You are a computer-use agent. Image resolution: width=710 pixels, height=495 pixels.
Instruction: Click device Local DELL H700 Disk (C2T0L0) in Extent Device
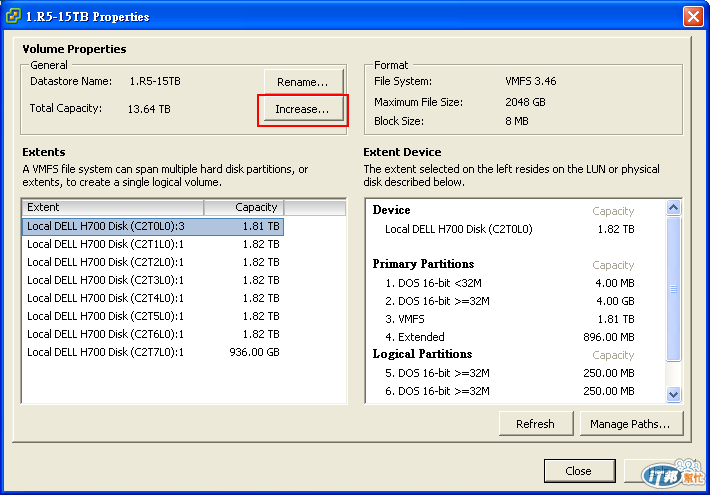[459, 229]
